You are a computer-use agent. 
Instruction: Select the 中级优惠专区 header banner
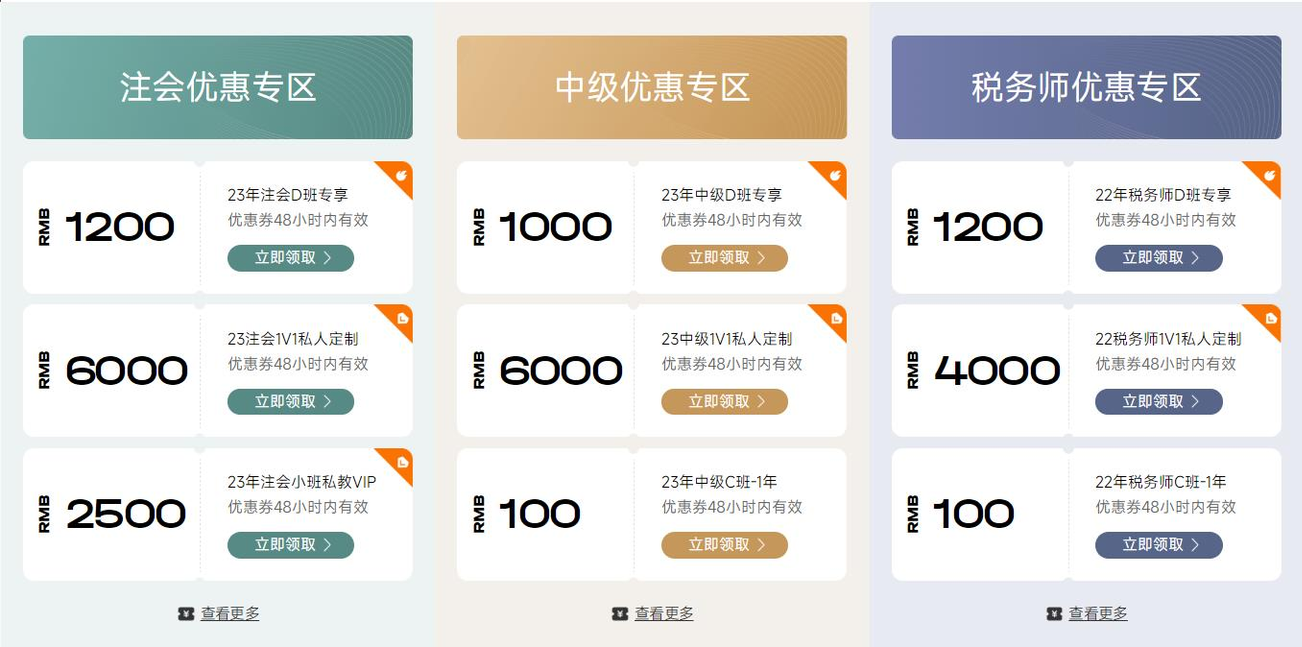651,86
